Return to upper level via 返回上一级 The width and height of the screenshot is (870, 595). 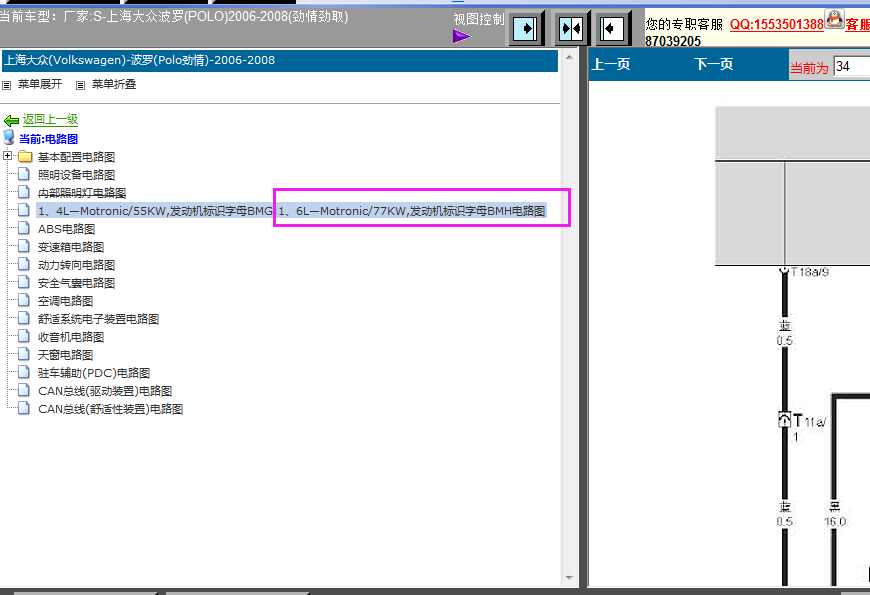(50, 119)
